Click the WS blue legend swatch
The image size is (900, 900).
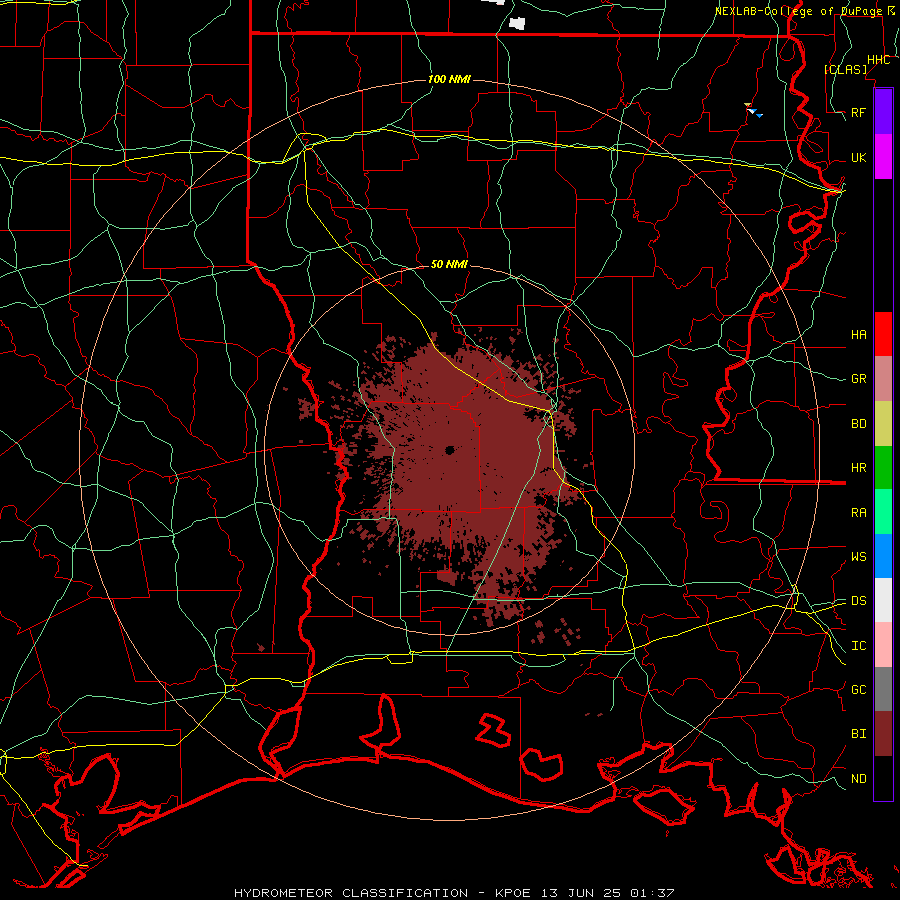883,556
